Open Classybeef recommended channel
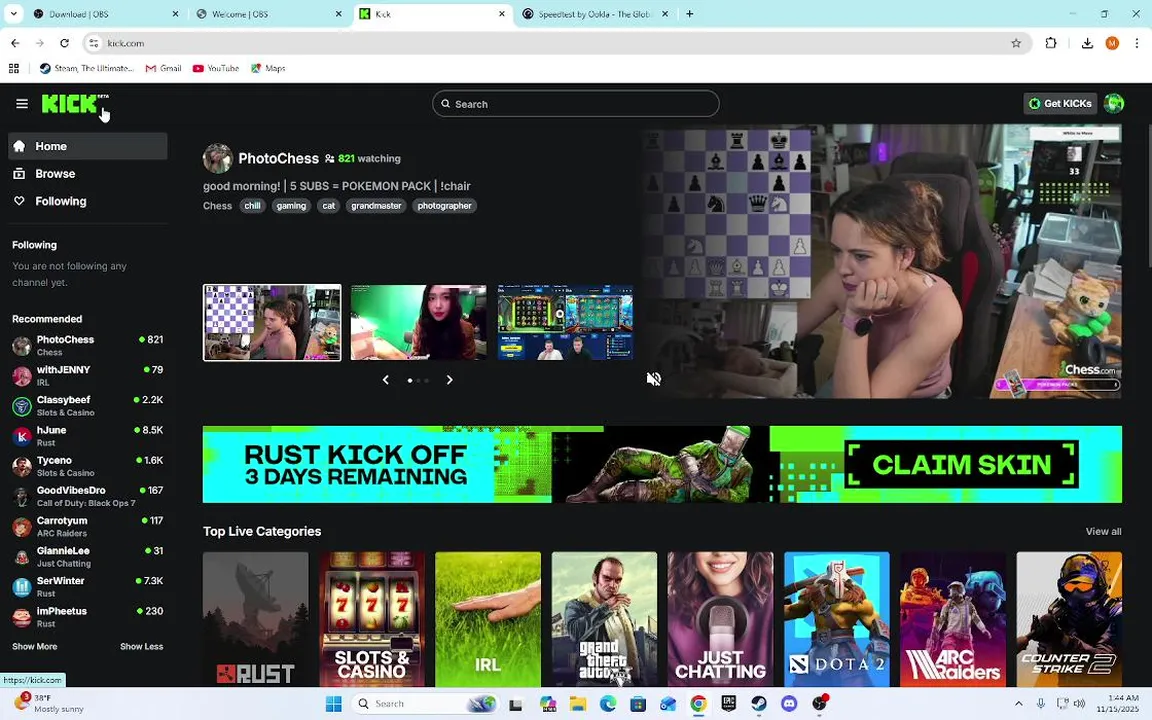This screenshot has height=720, width=1152. [87, 406]
